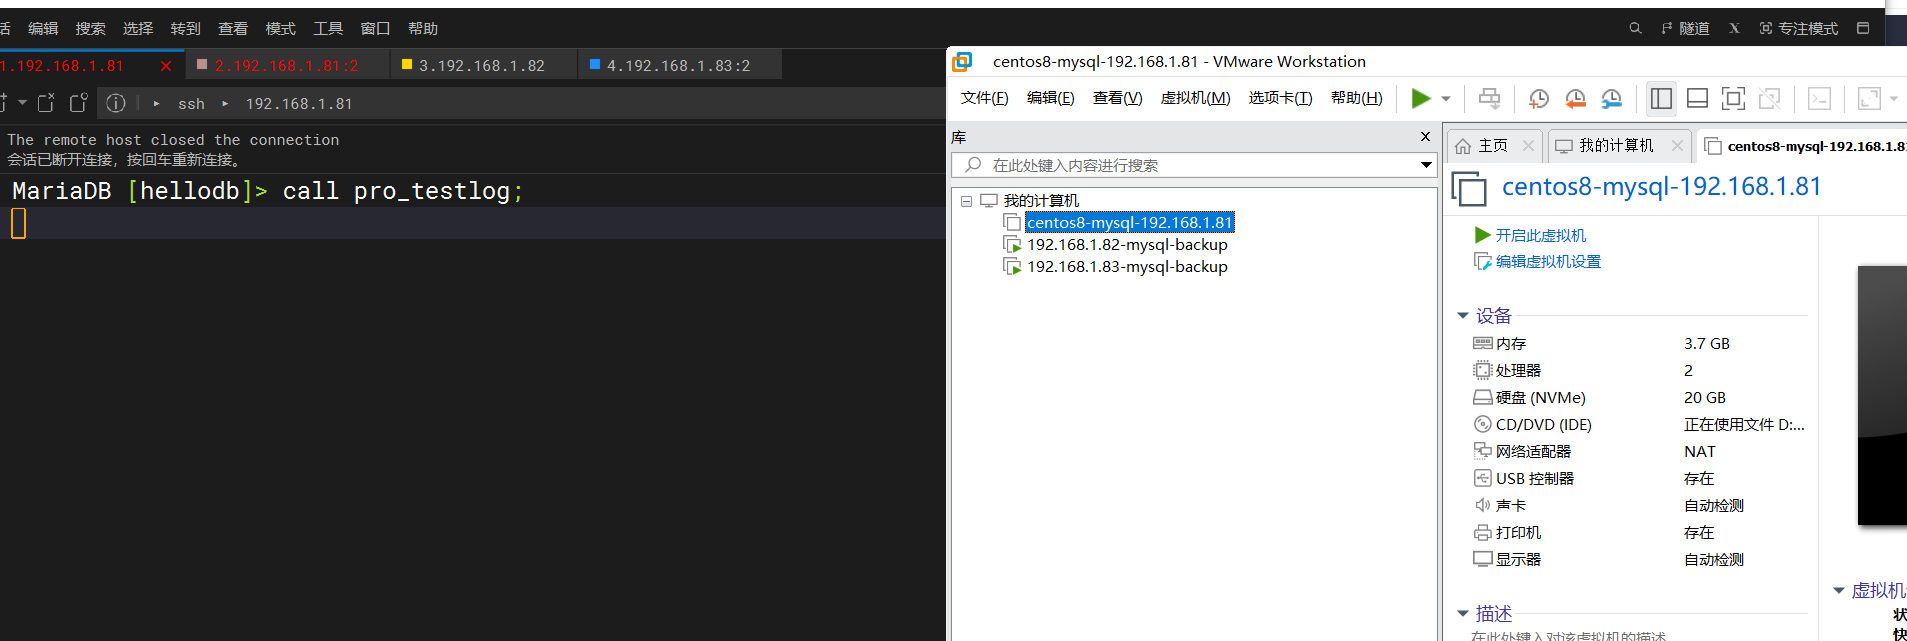
Task: Open the 选项卡(T) menu
Action: [1280, 98]
